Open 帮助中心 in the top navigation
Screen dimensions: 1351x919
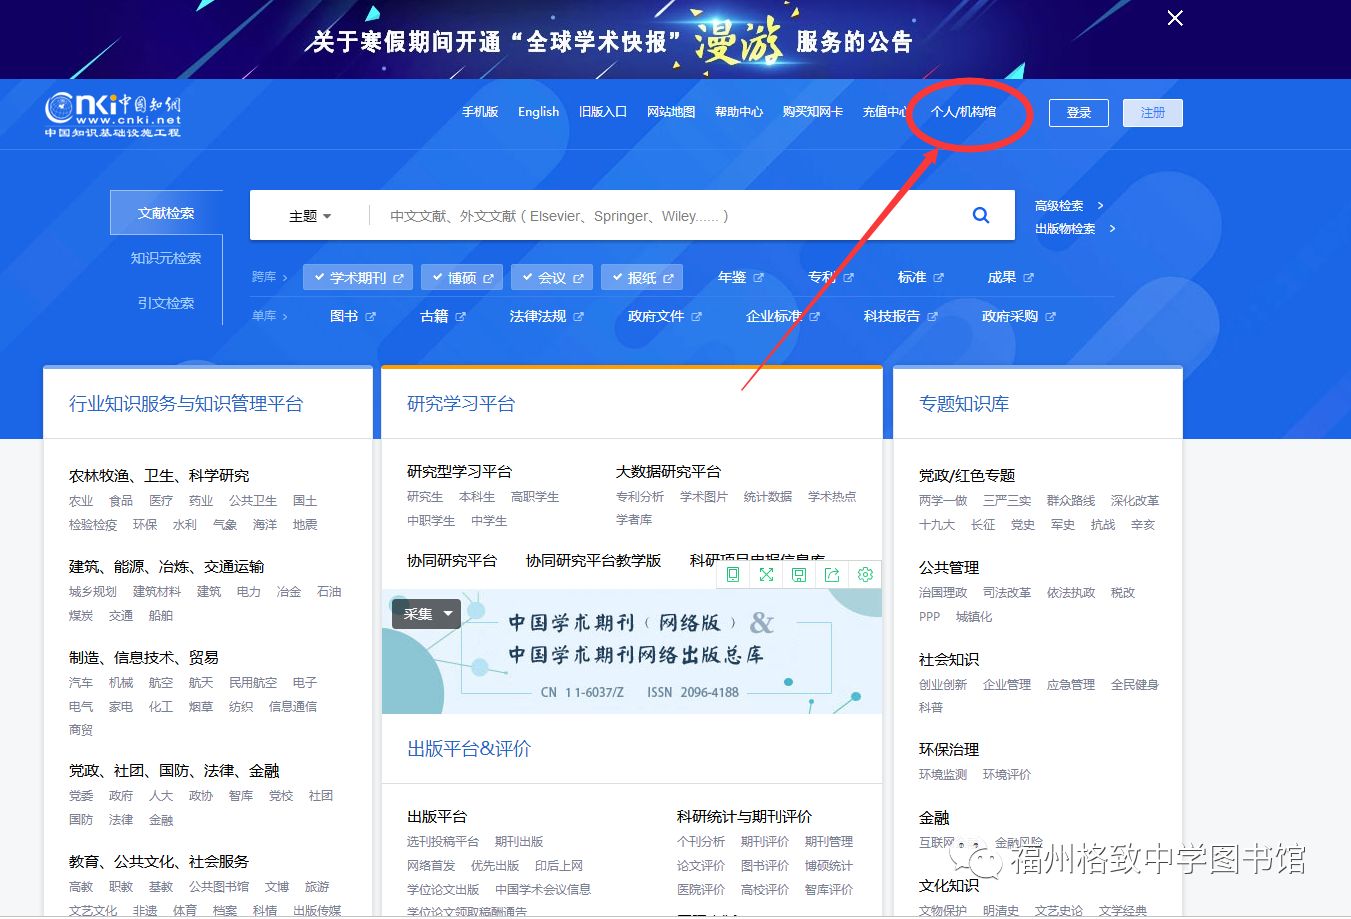click(x=739, y=112)
